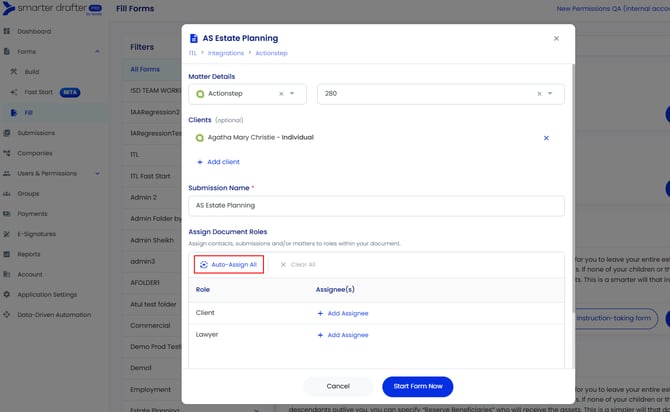The width and height of the screenshot is (670, 412).
Task: Click the Submission Name input field
Action: pyautogui.click(x=376, y=205)
